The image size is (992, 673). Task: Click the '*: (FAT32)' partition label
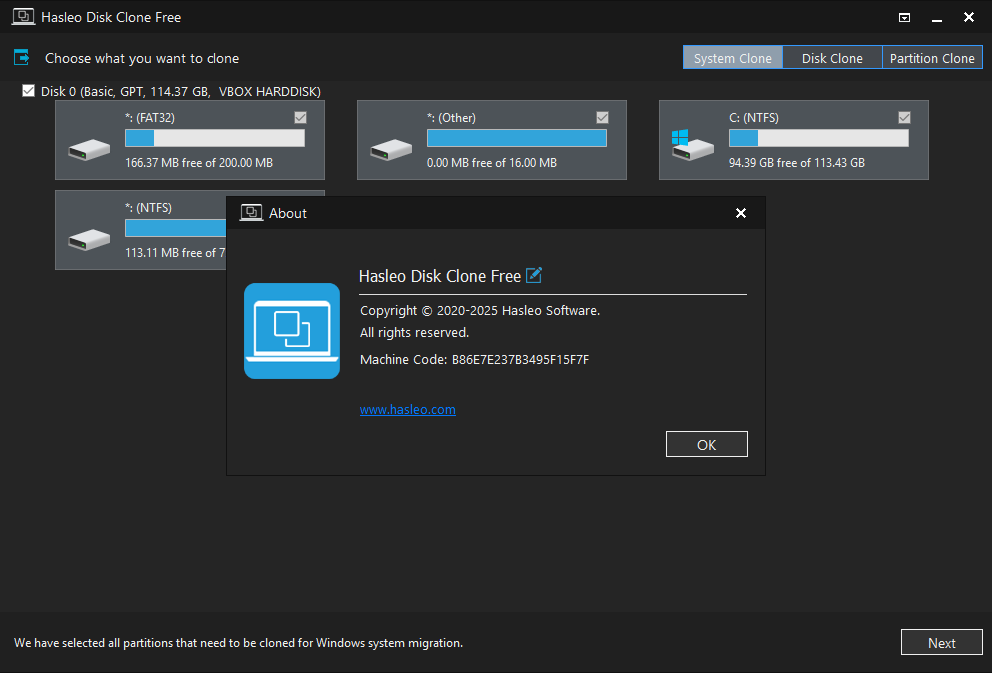(x=150, y=118)
